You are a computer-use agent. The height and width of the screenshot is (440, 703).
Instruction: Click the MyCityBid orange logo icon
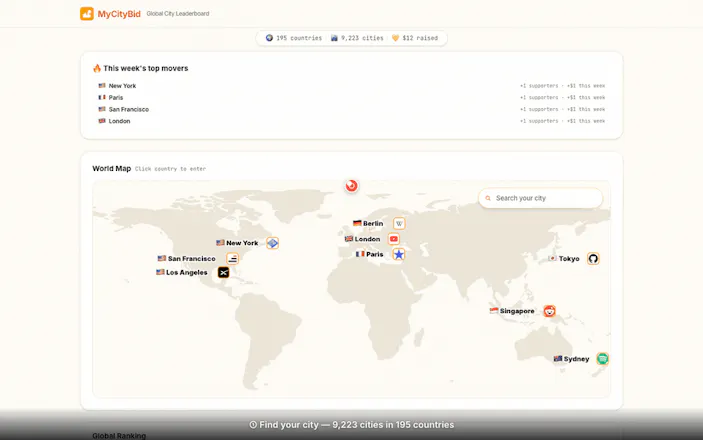87,13
